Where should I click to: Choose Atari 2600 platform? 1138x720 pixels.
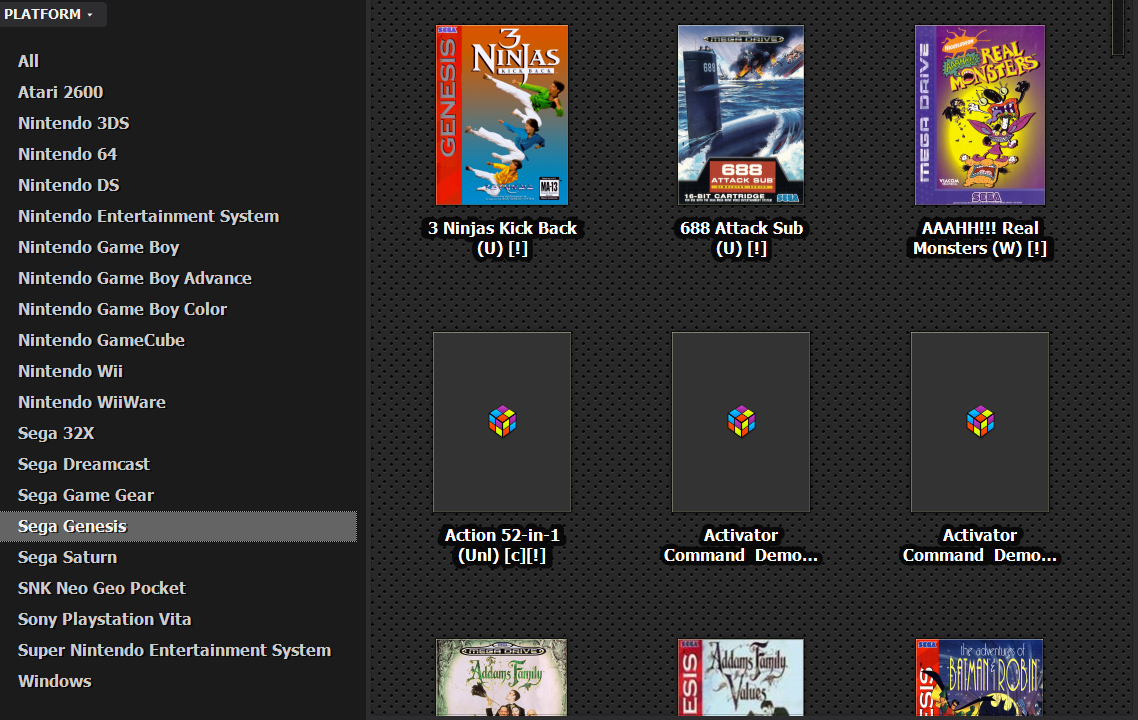pos(60,92)
